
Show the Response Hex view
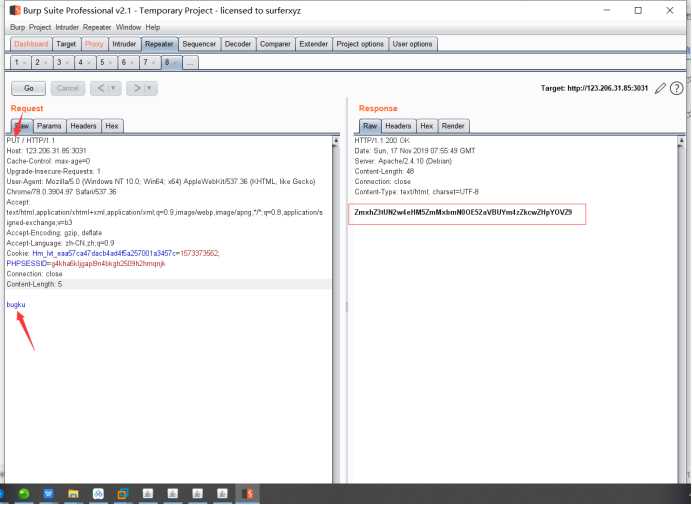[426, 126]
